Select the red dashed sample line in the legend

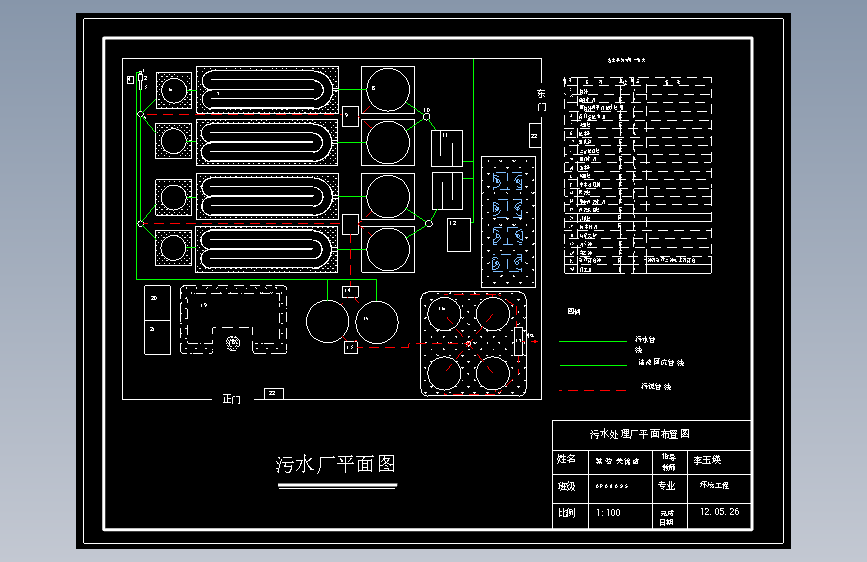pos(593,390)
